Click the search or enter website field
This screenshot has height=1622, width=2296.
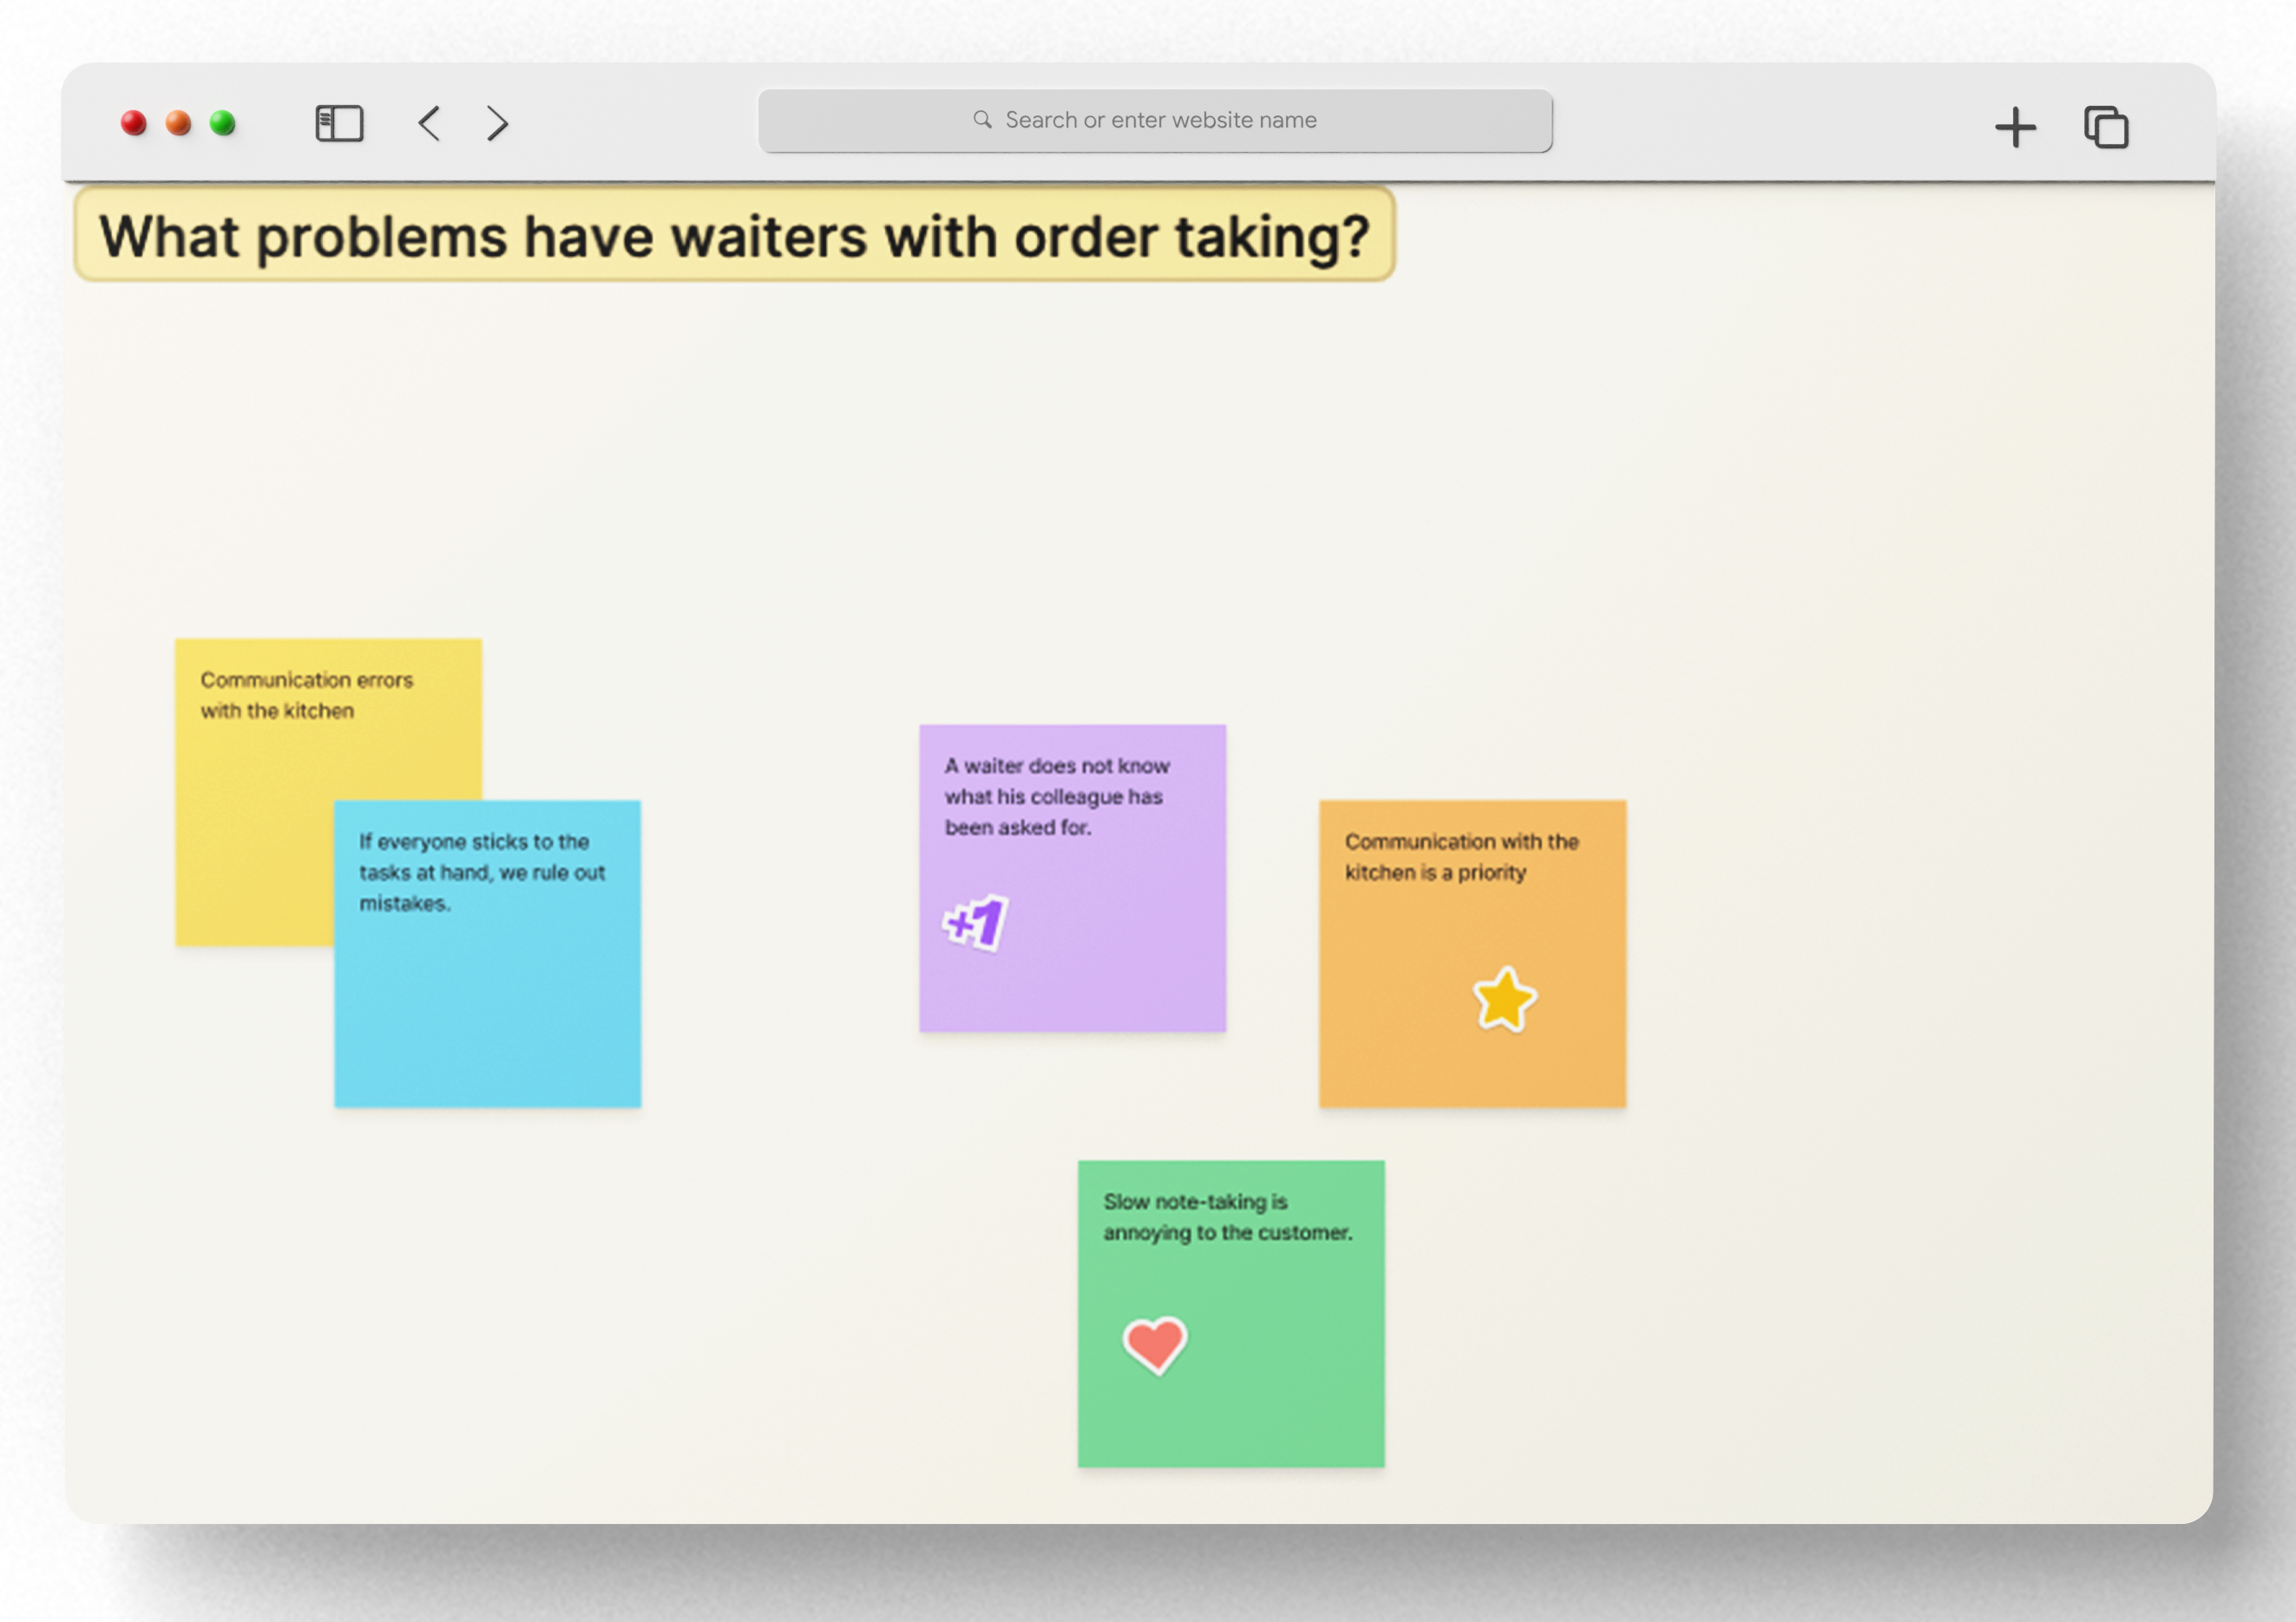coord(1160,120)
